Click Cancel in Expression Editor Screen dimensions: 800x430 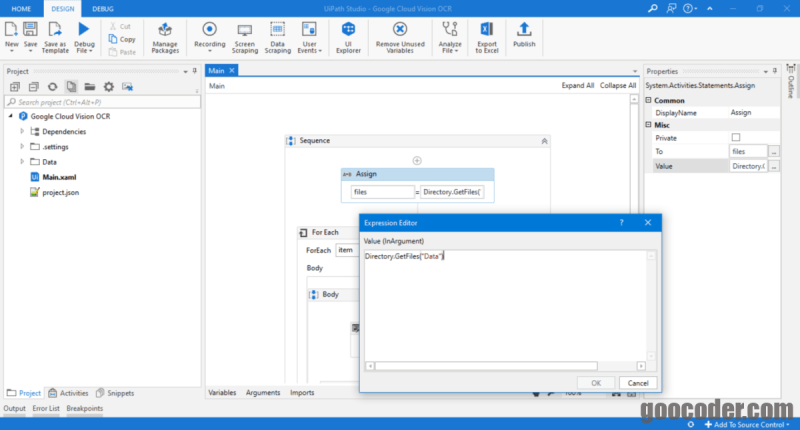pos(638,383)
